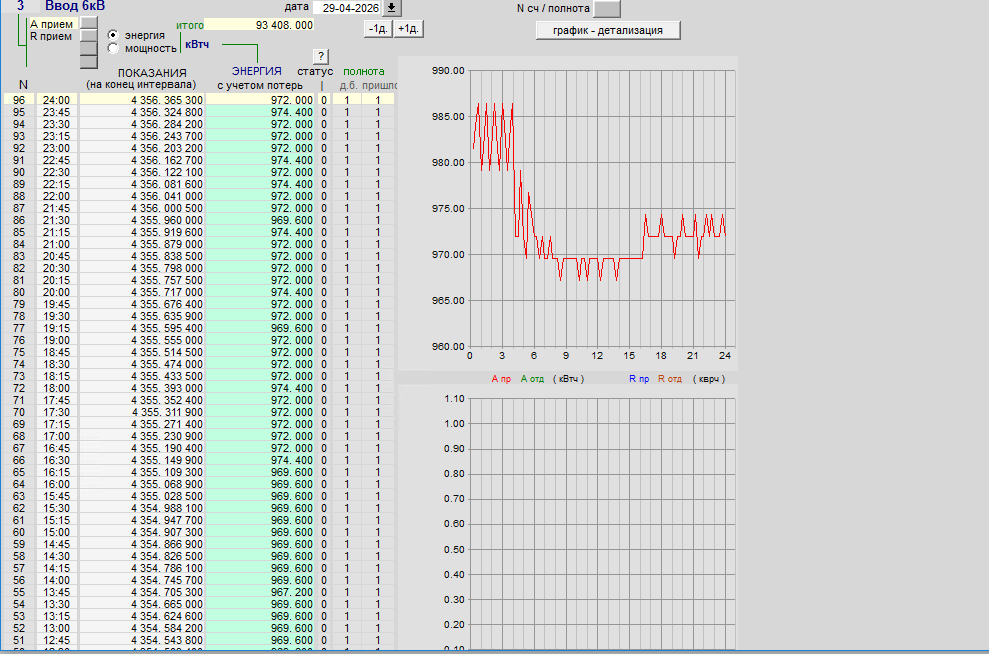Select row 96 at 24:00
Image resolution: width=989 pixels, height=654 pixels.
(199, 100)
